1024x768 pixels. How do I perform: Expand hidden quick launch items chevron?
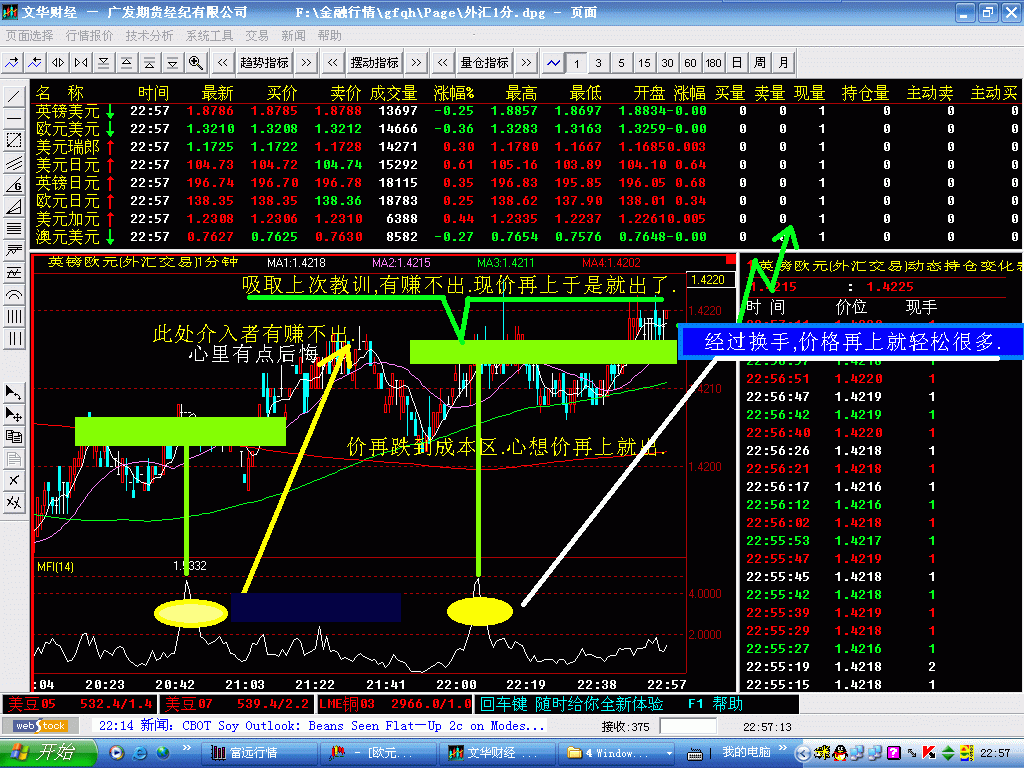click(x=186, y=748)
